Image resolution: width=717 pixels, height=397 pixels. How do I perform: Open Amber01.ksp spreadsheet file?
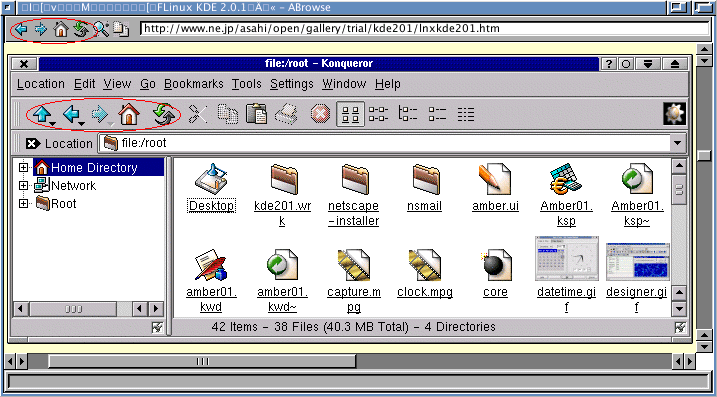(x=566, y=178)
